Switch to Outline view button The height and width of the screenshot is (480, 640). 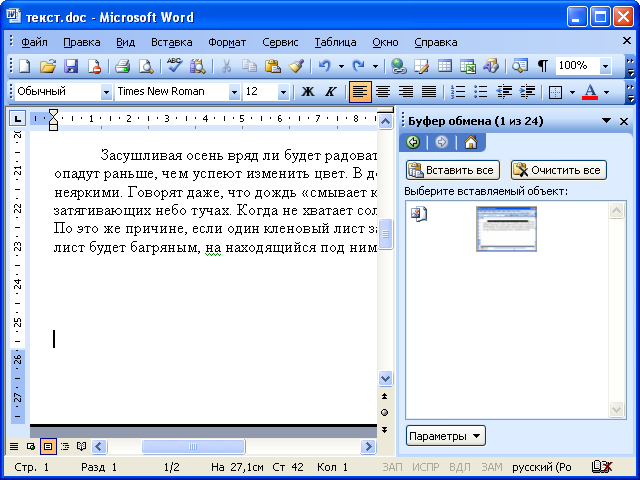tap(64, 446)
